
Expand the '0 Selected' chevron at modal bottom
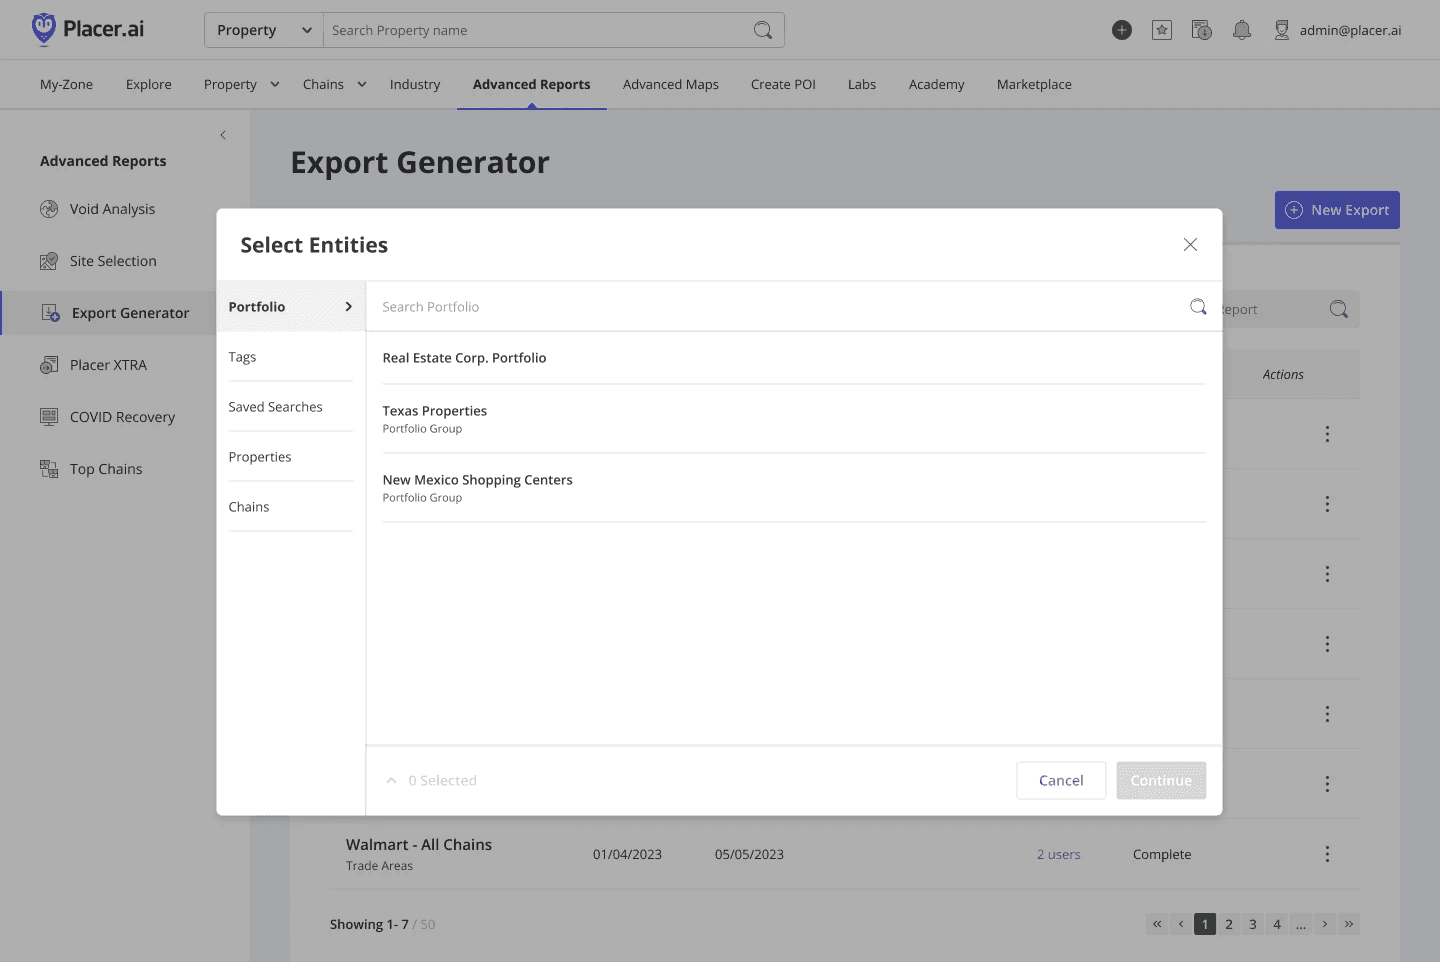click(391, 780)
